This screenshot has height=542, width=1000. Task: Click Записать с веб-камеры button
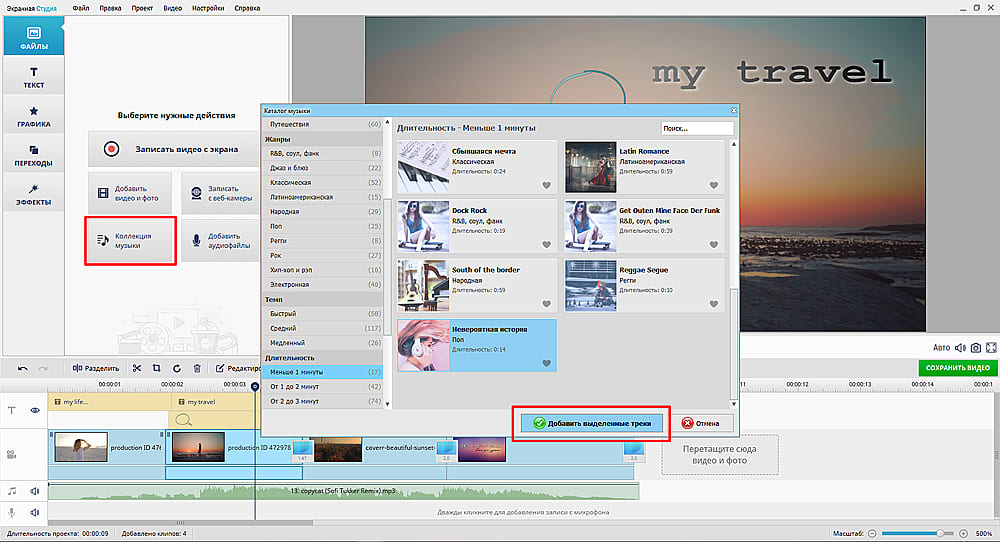[x=221, y=193]
